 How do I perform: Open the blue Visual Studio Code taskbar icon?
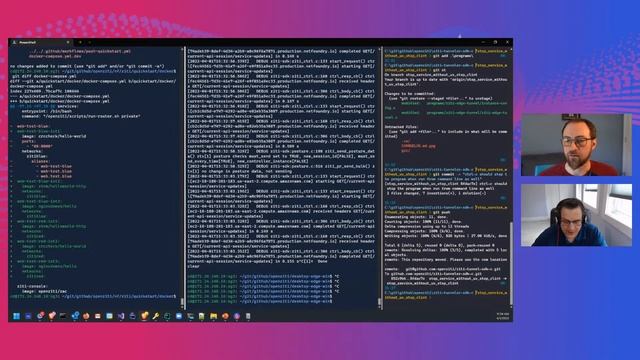(x=75, y=316)
